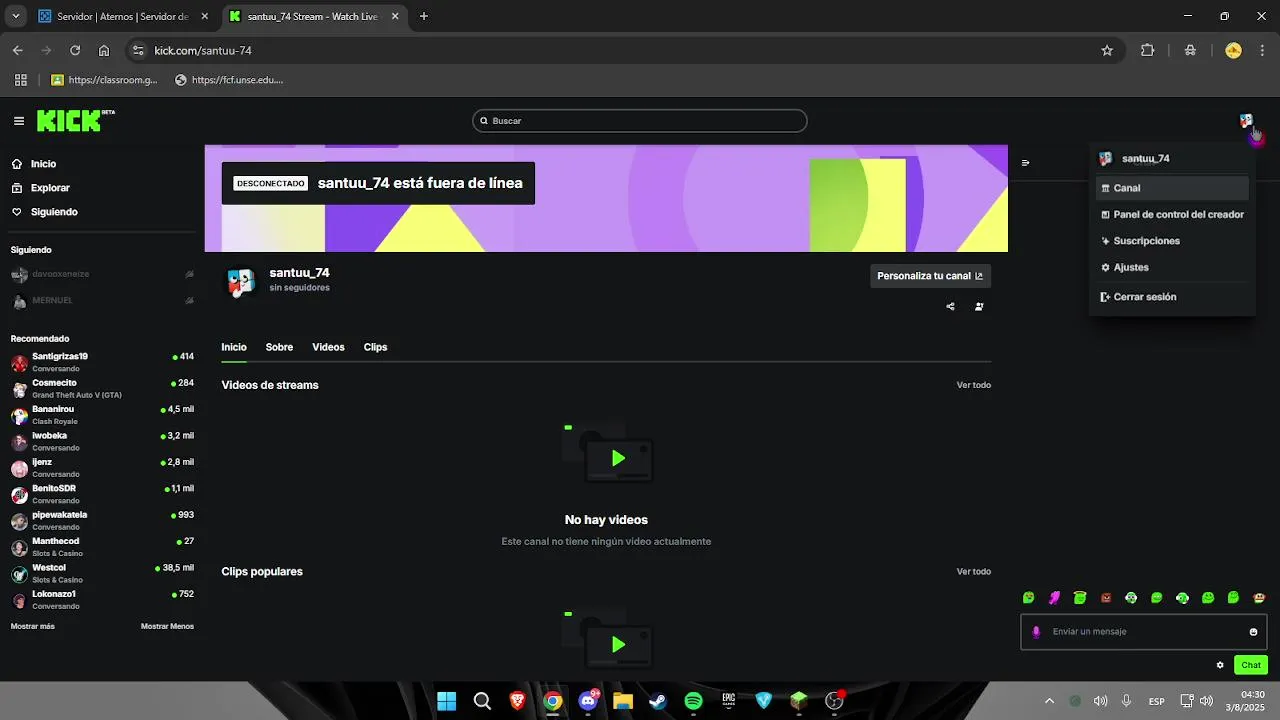The width and height of the screenshot is (1280, 720).
Task: Switch to the Clips tab
Action: 375,347
